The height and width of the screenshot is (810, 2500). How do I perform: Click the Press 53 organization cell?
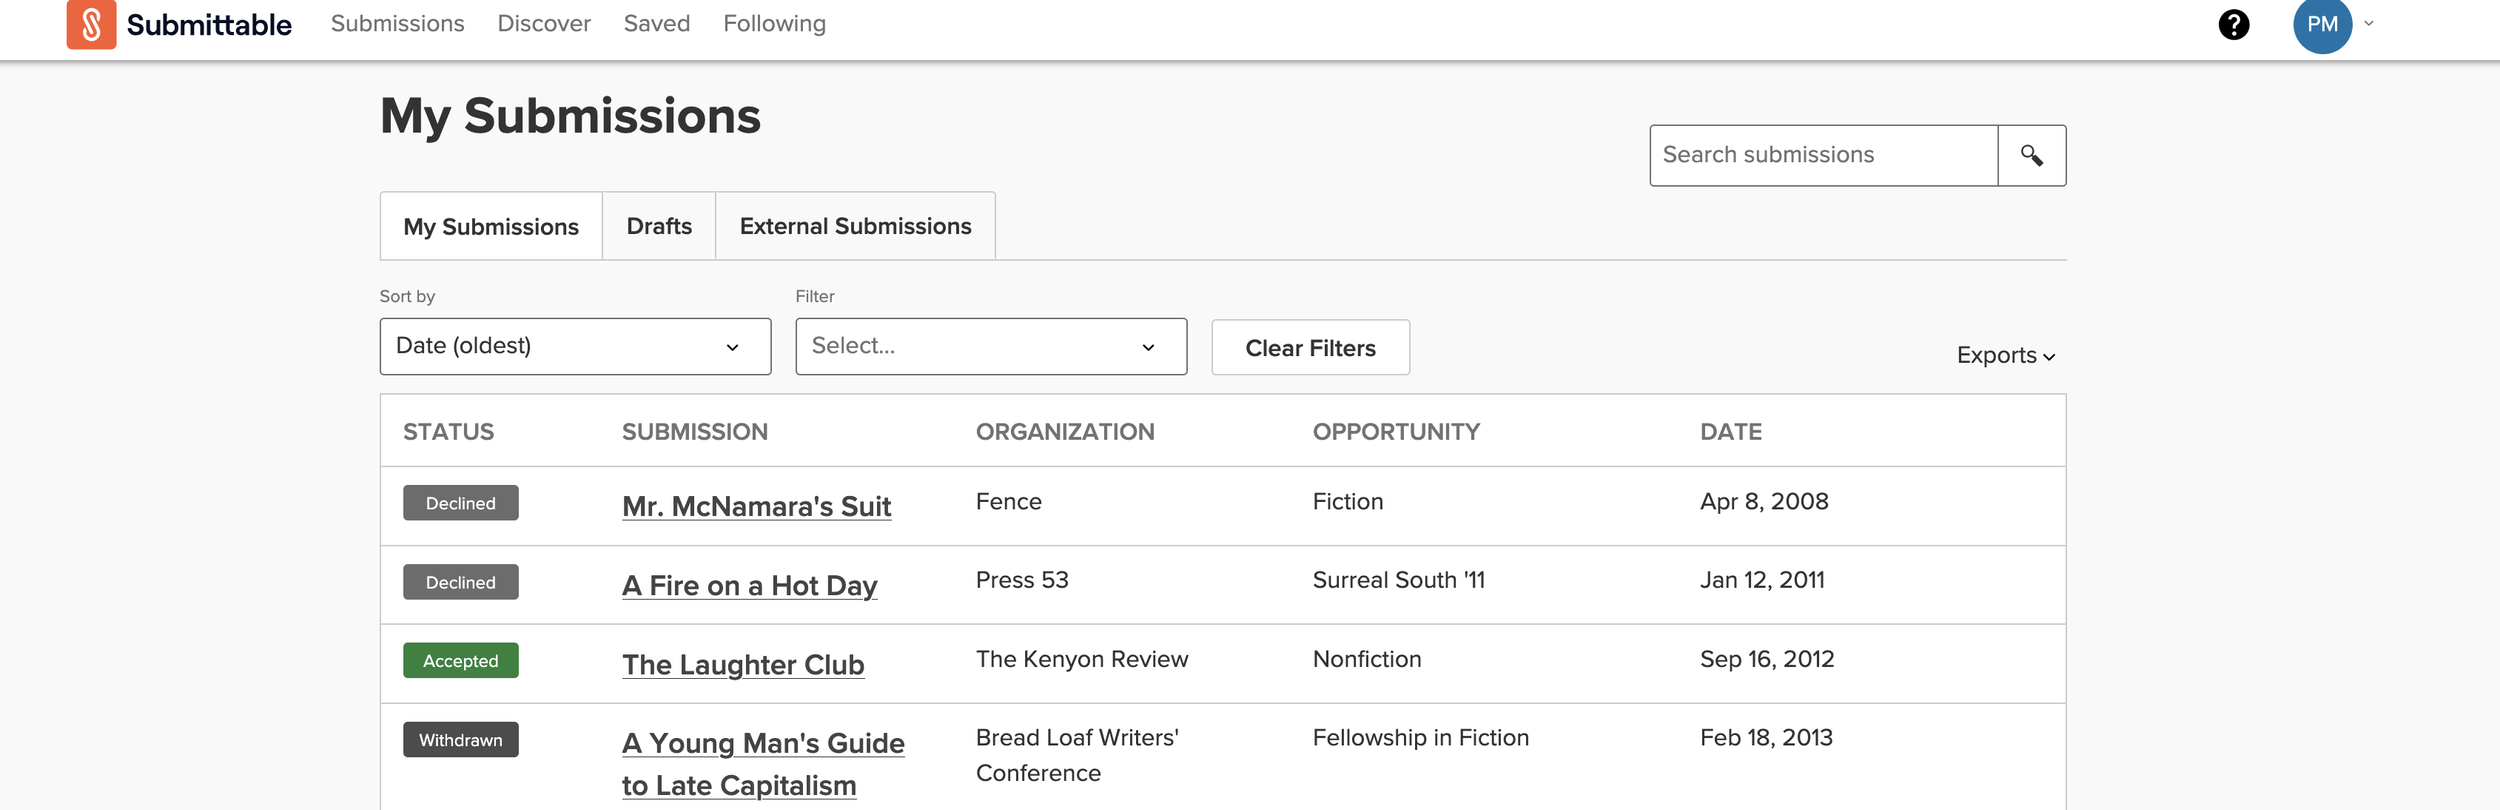tap(1022, 580)
